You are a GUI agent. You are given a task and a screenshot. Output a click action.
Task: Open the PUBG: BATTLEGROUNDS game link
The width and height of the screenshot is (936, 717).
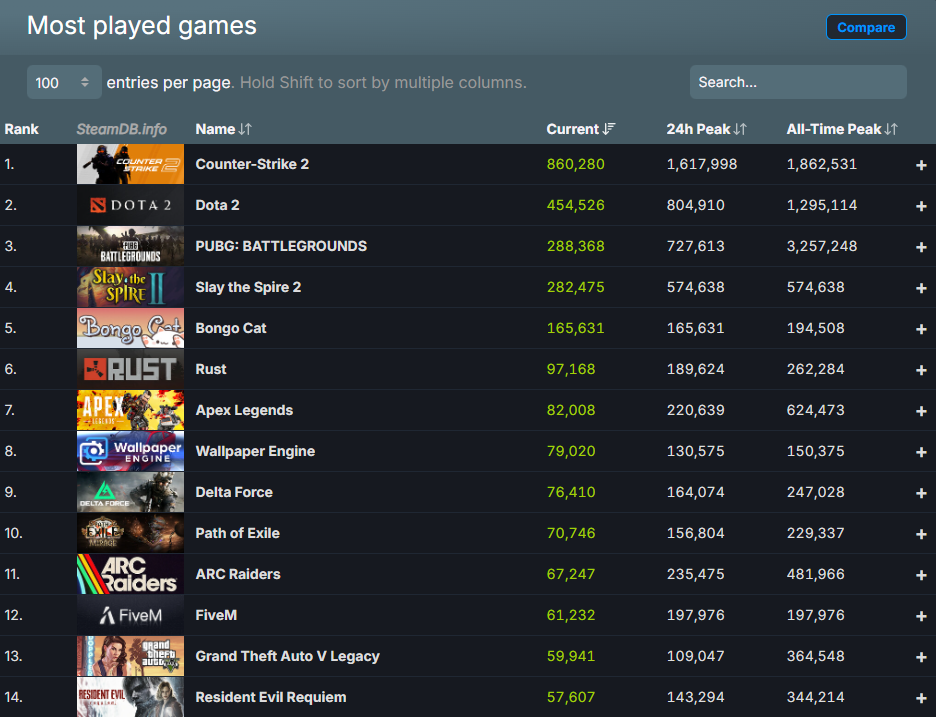281,246
